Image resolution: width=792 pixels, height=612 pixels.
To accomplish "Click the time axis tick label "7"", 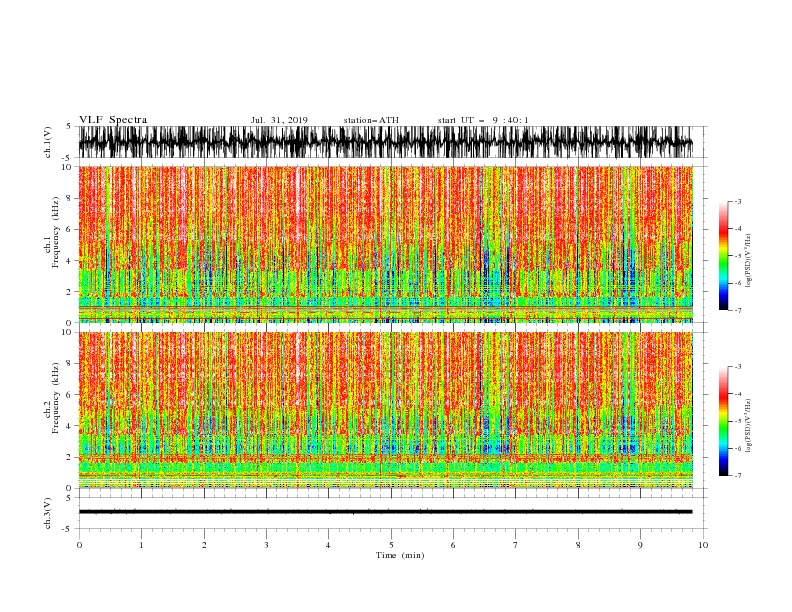I will click(x=516, y=545).
